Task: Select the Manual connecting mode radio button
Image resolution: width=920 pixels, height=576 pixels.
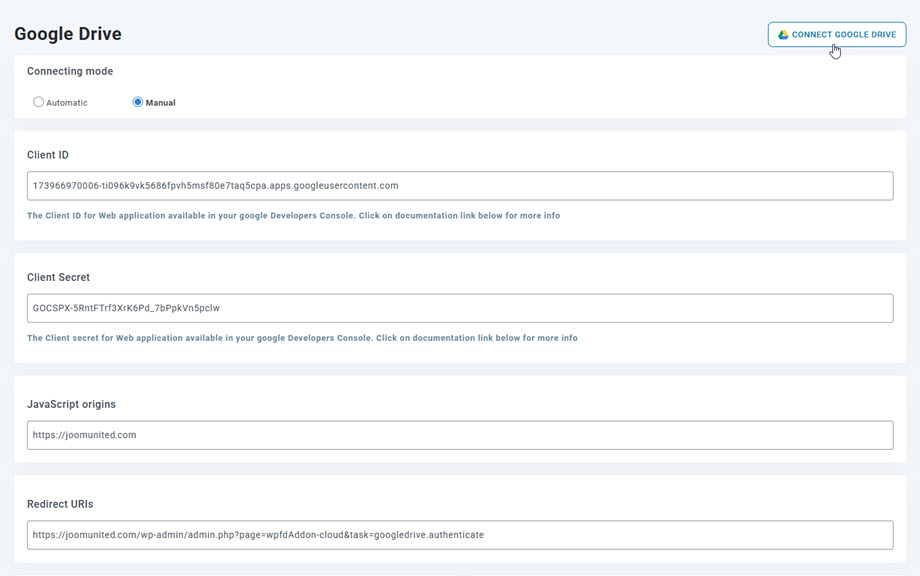Action: click(x=138, y=102)
